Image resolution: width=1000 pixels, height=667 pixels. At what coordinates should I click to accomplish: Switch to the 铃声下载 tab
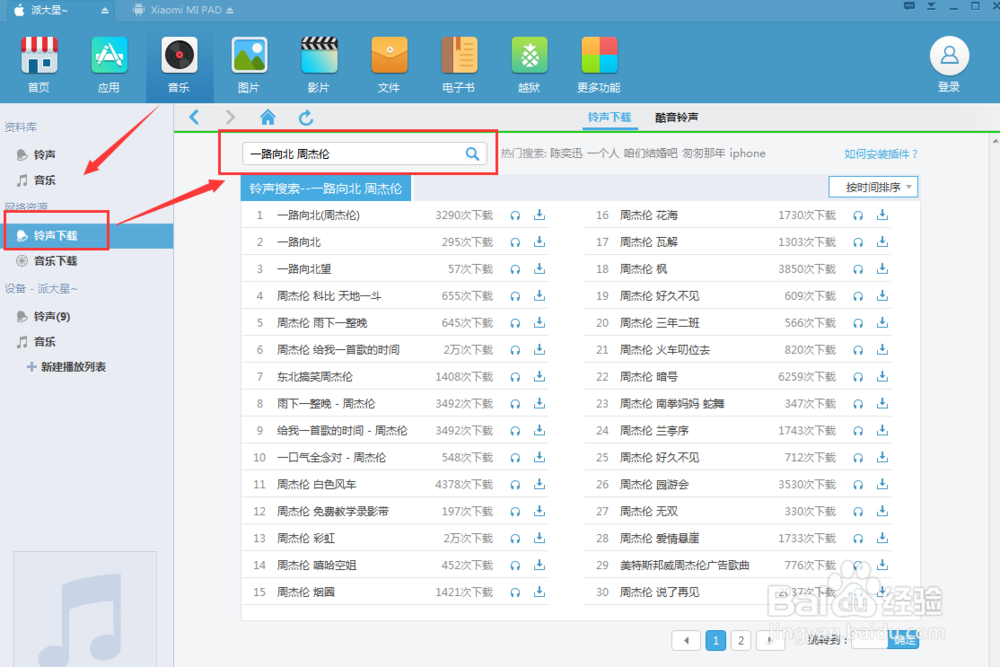tap(609, 117)
